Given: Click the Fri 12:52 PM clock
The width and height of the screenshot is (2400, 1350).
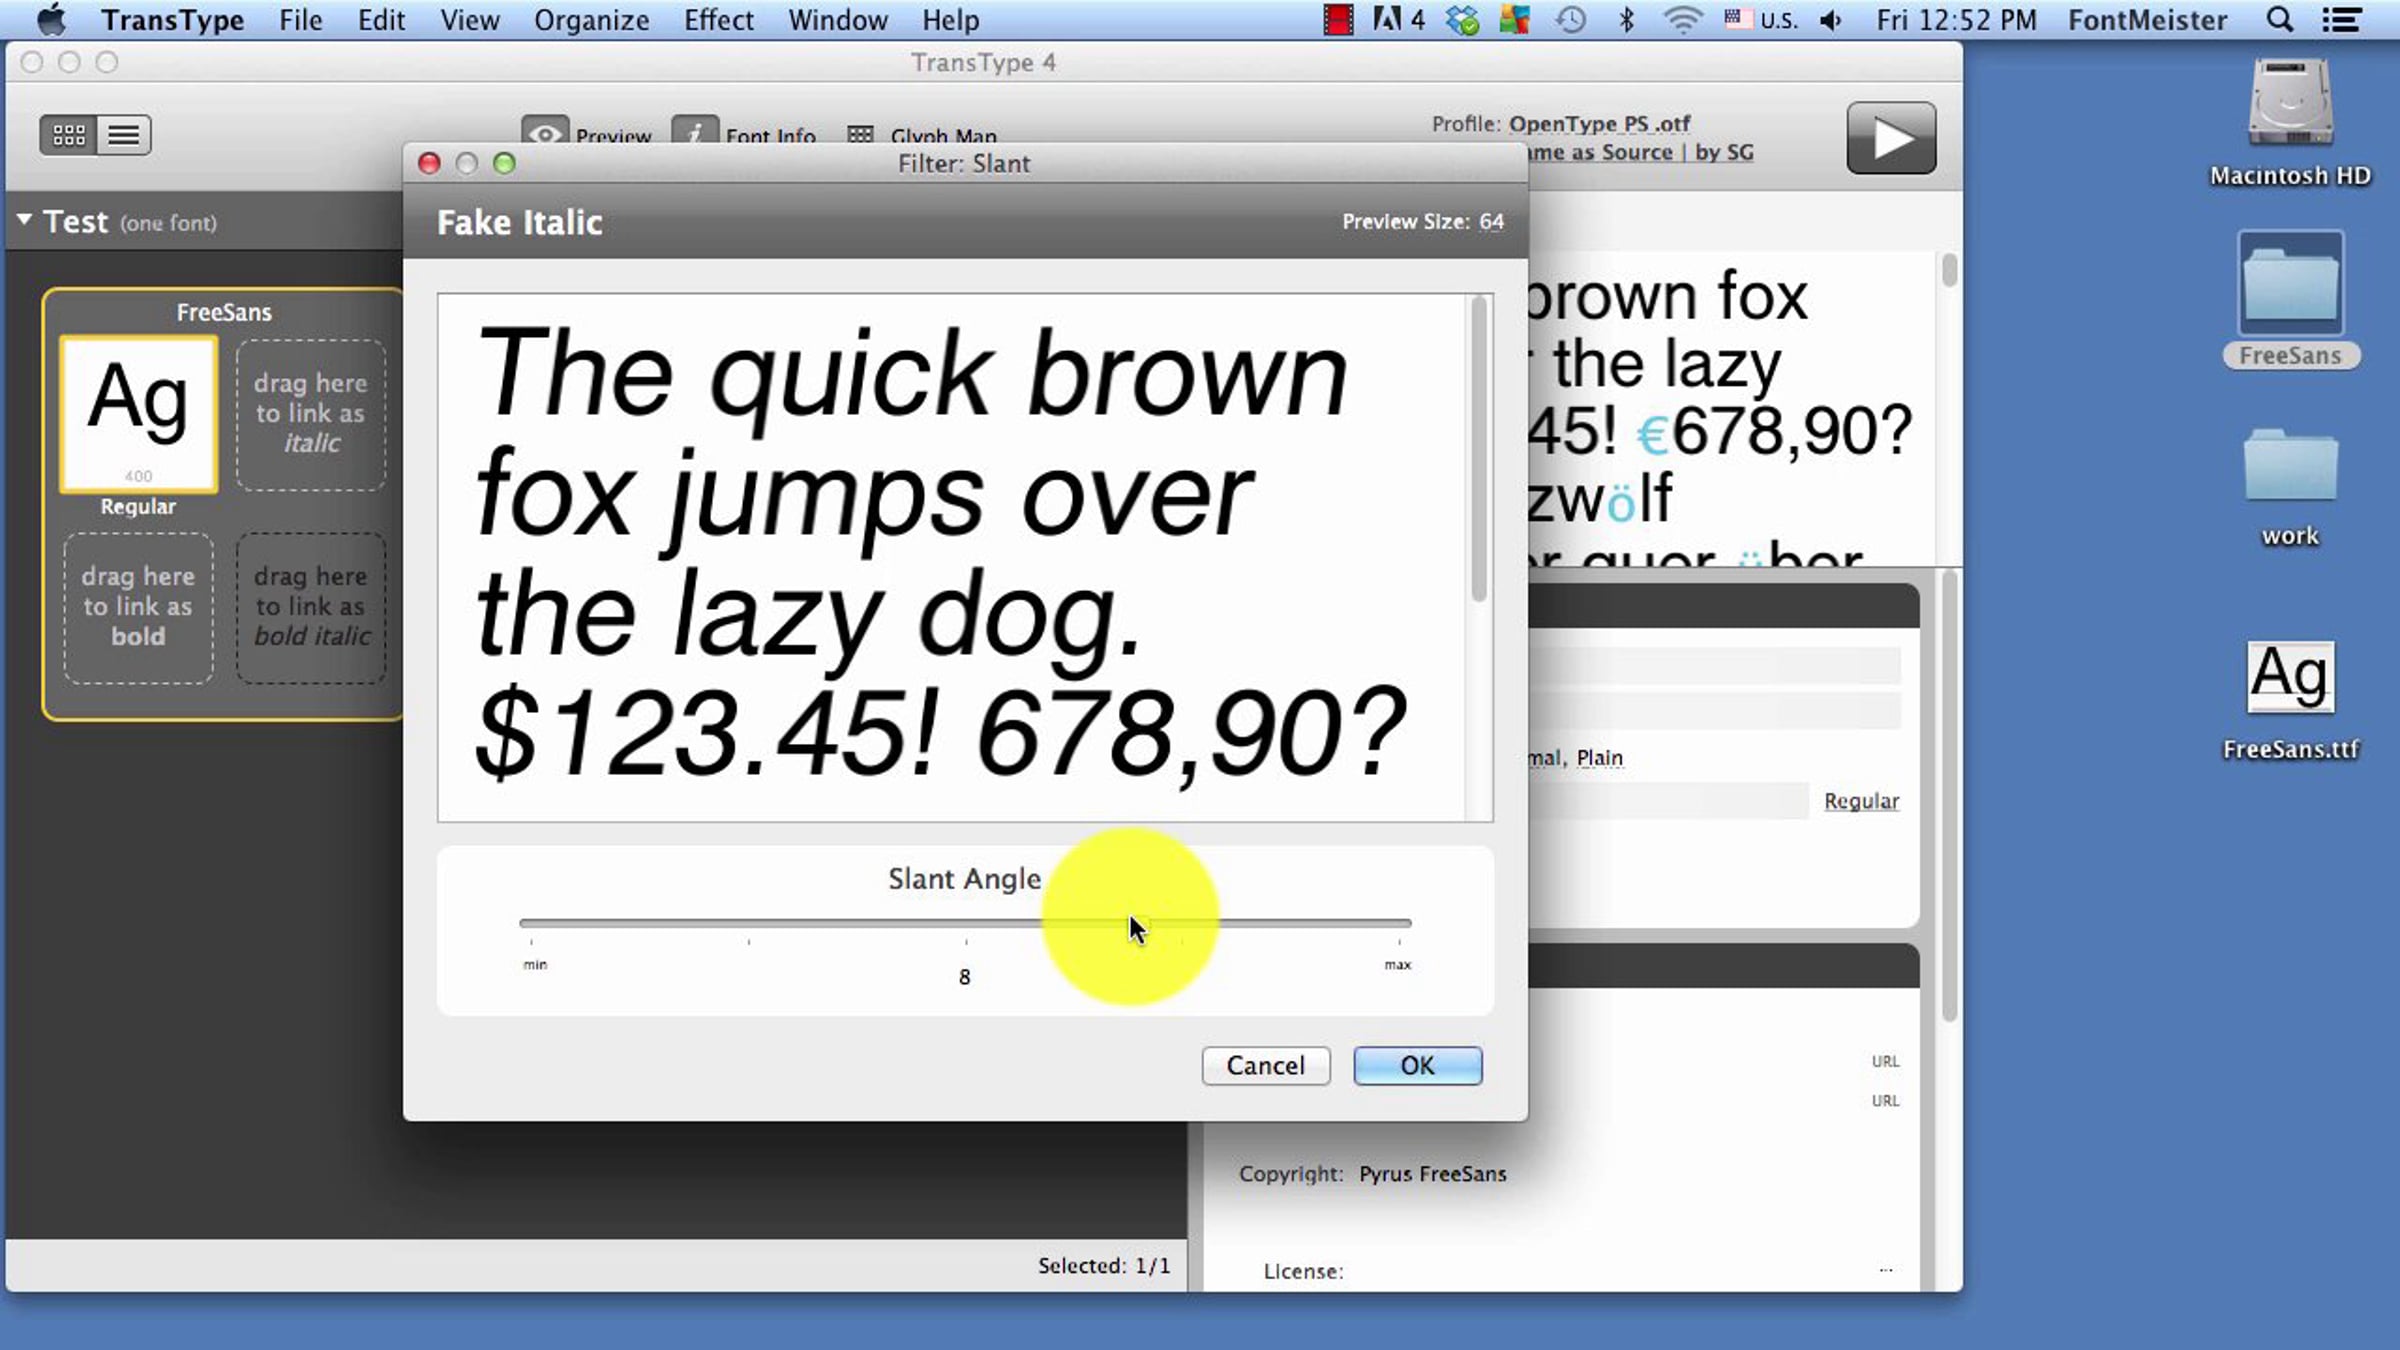Looking at the screenshot, I should (1956, 20).
